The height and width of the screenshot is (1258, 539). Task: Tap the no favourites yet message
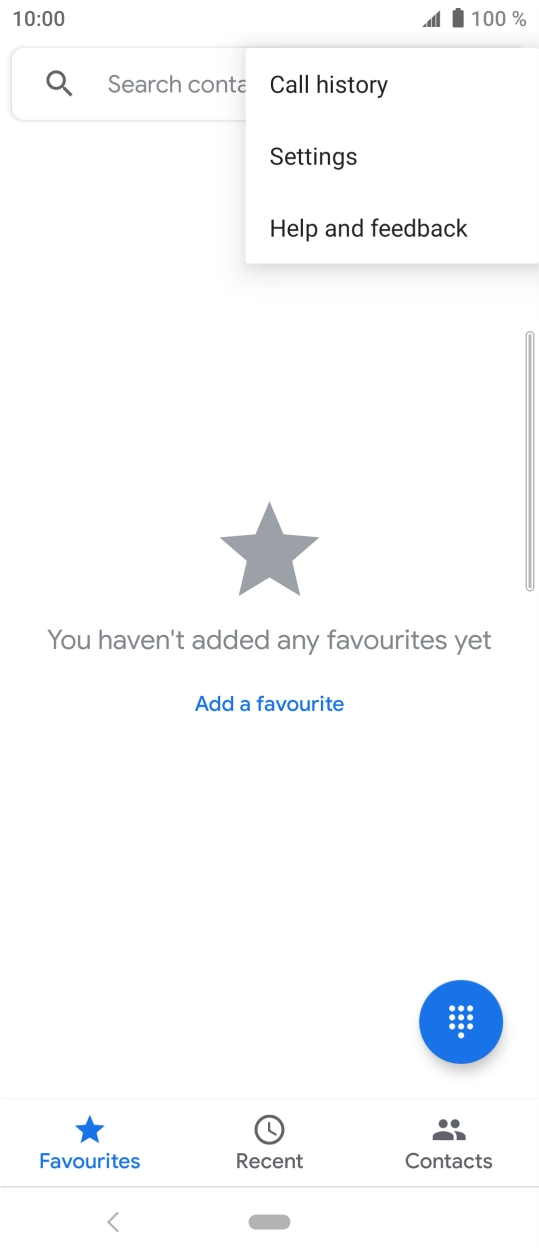click(x=269, y=640)
